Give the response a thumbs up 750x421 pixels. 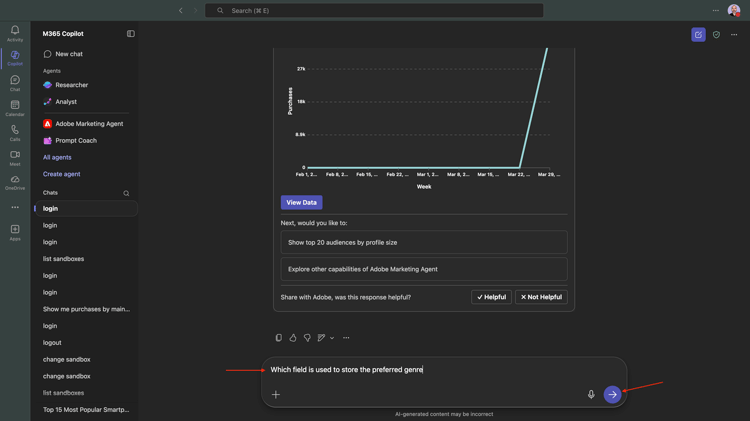click(x=293, y=338)
